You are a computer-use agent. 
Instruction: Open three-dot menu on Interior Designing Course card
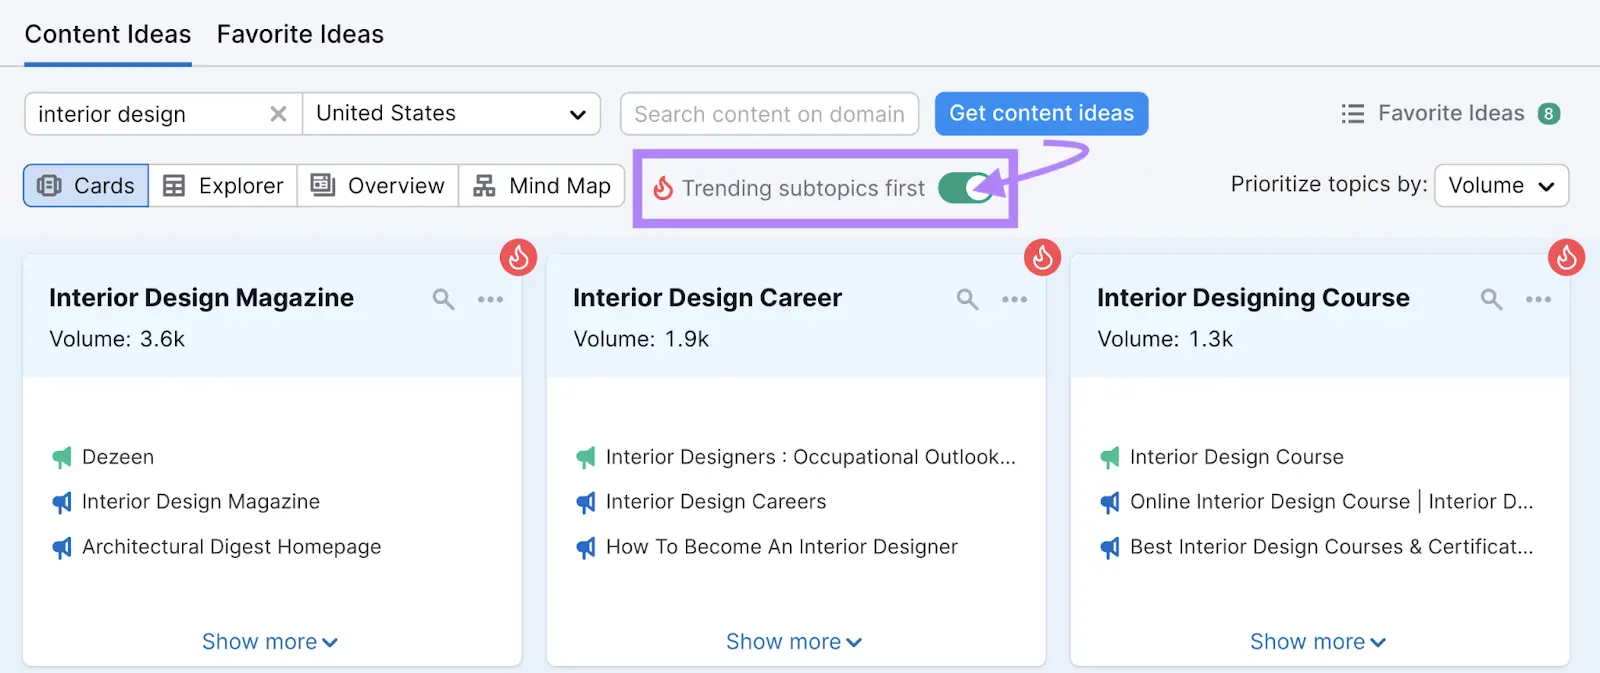pyautogui.click(x=1538, y=299)
